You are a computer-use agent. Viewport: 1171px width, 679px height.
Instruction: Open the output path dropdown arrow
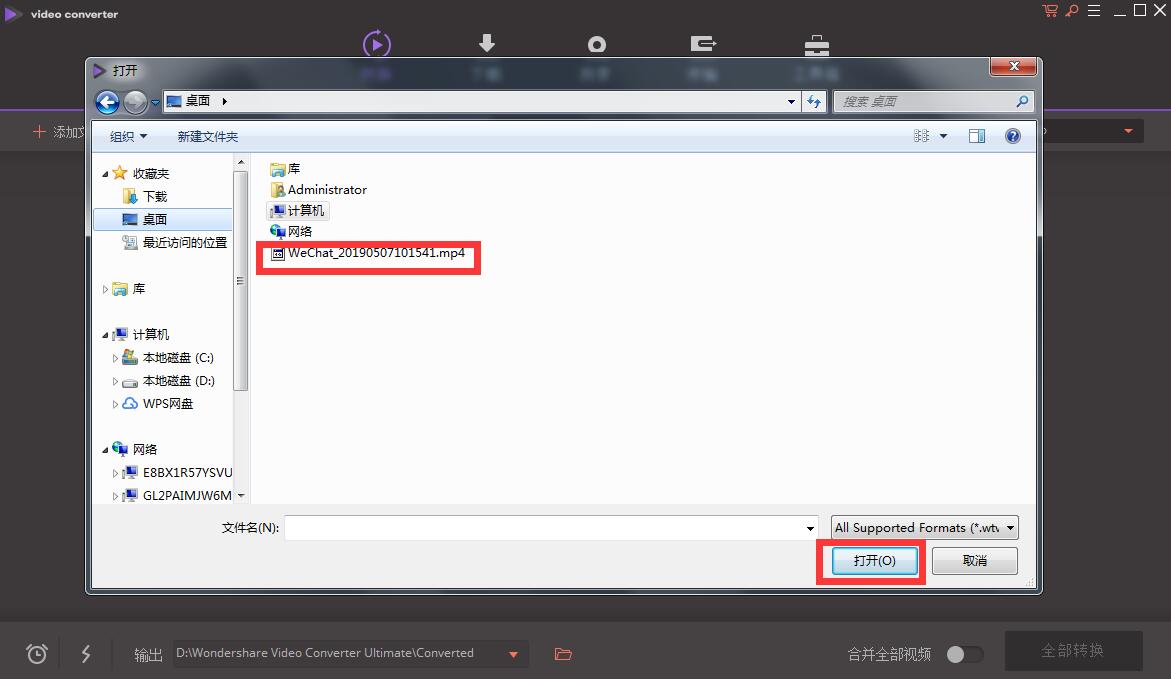pyautogui.click(x=514, y=654)
